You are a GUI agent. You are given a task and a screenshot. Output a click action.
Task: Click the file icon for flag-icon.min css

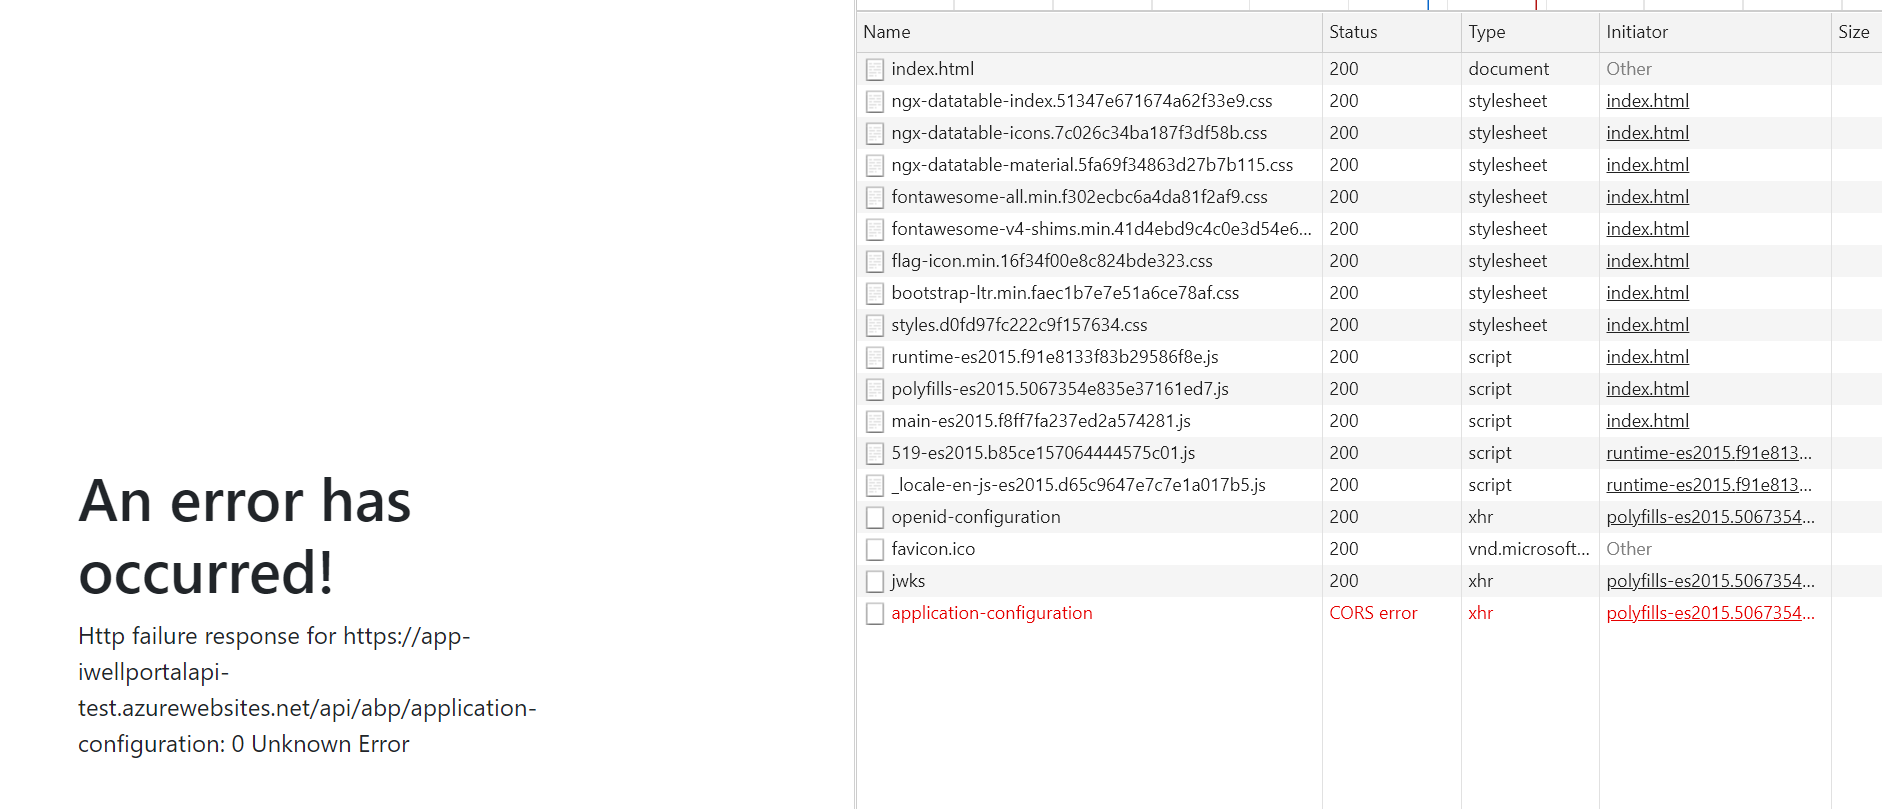click(875, 261)
